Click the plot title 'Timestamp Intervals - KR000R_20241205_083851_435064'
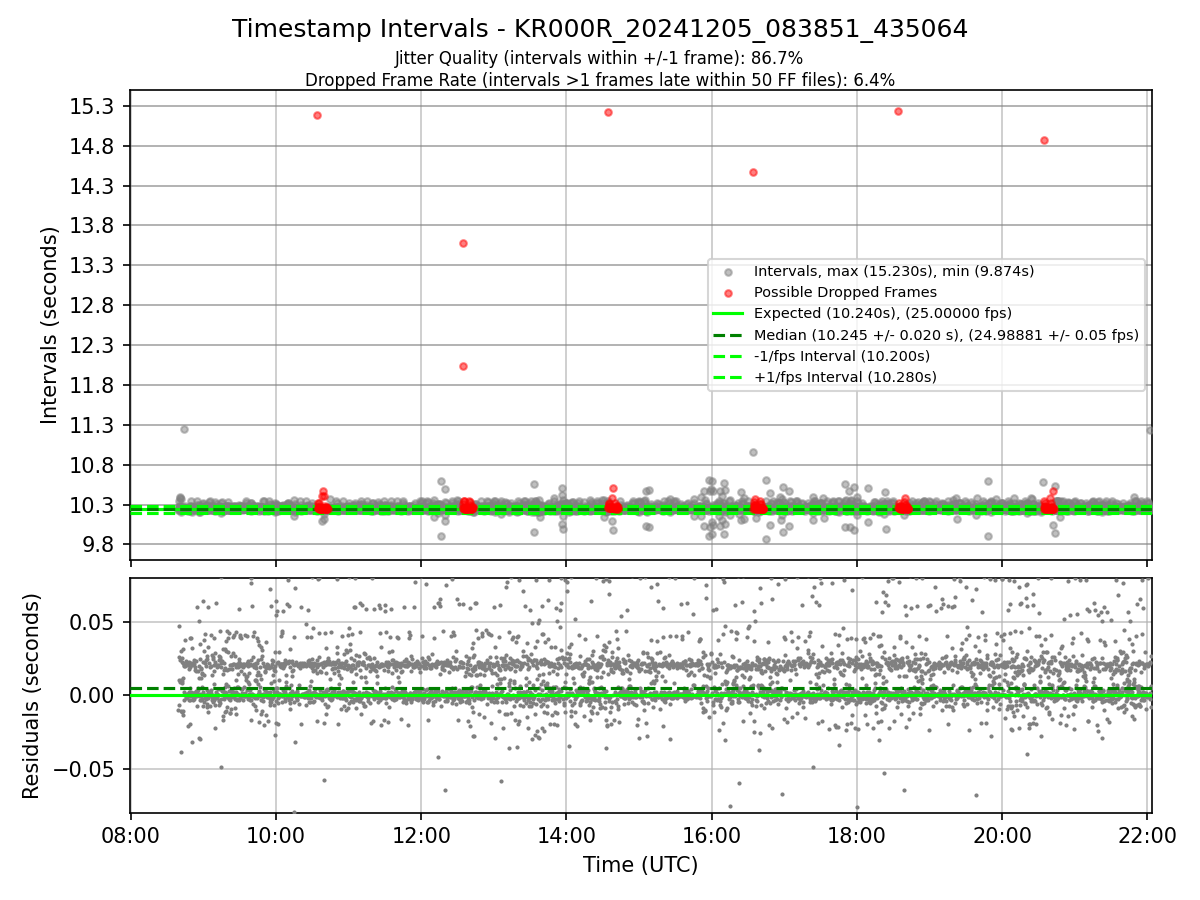This screenshot has width=1200, height=900. pyautogui.click(x=600, y=29)
